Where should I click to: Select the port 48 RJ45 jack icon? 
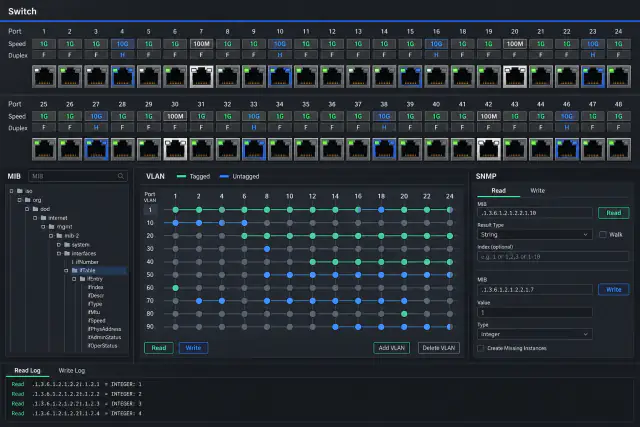point(619,149)
